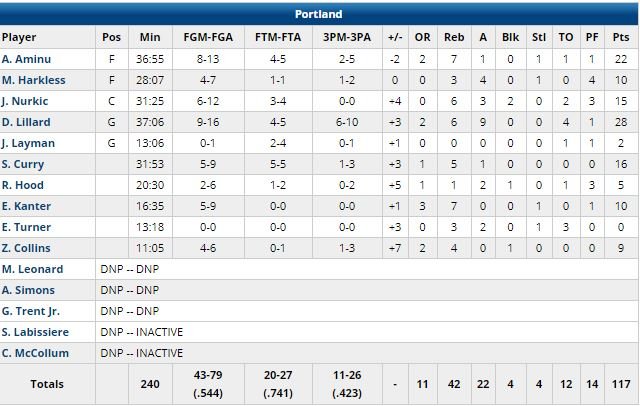The image size is (640, 406).
Task: Open J. Nurkic's player profile
Action: pyautogui.click(x=25, y=101)
